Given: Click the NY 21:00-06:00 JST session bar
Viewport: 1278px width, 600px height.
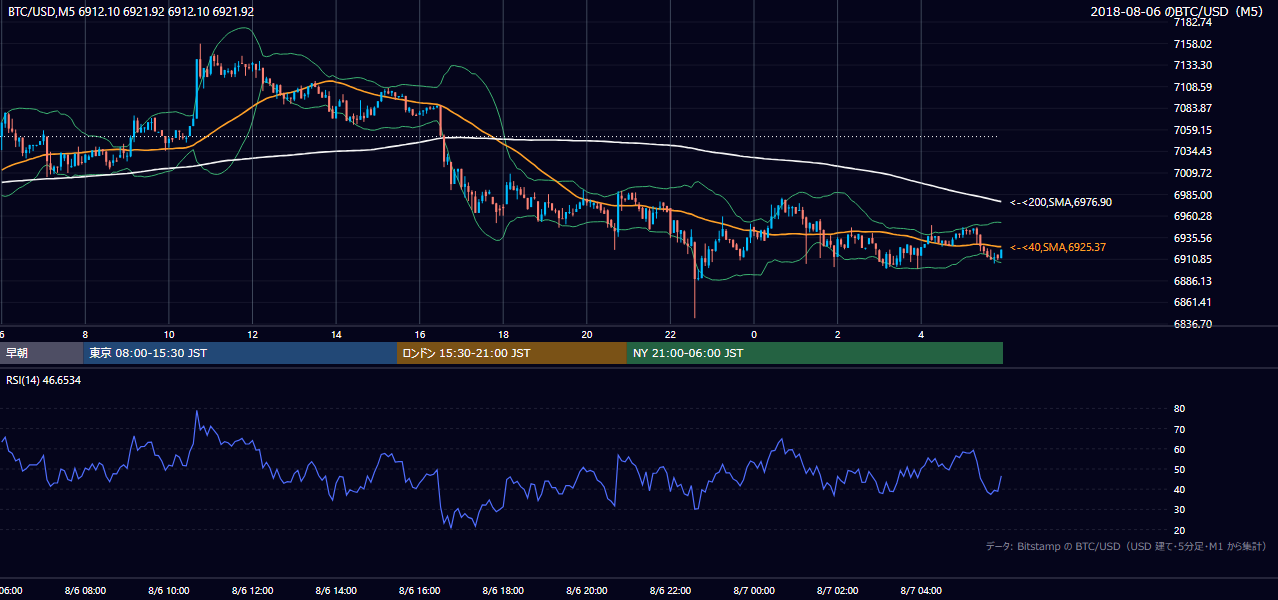Looking at the screenshot, I should click(815, 353).
